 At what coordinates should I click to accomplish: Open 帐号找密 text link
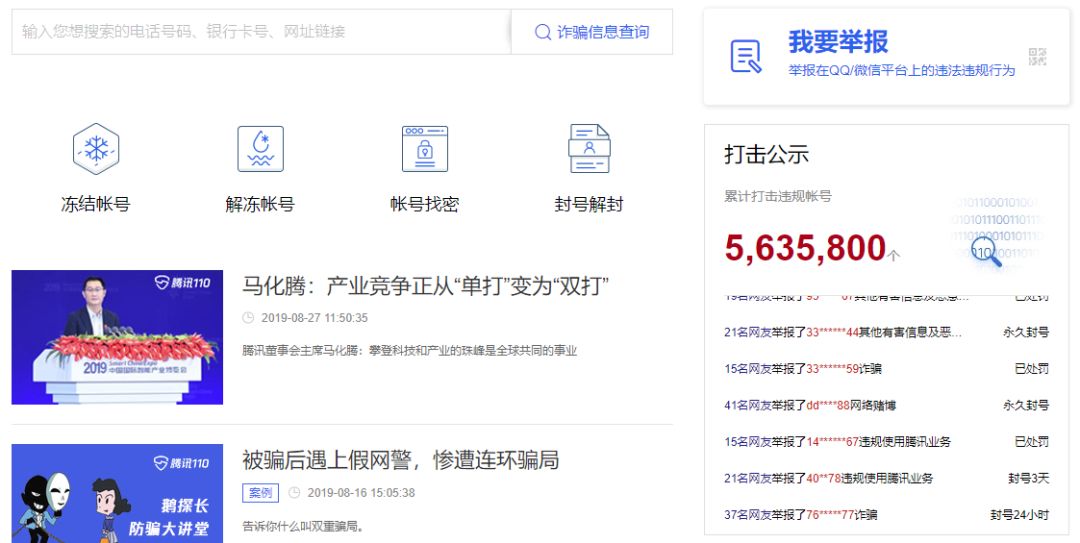pyautogui.click(x=425, y=204)
